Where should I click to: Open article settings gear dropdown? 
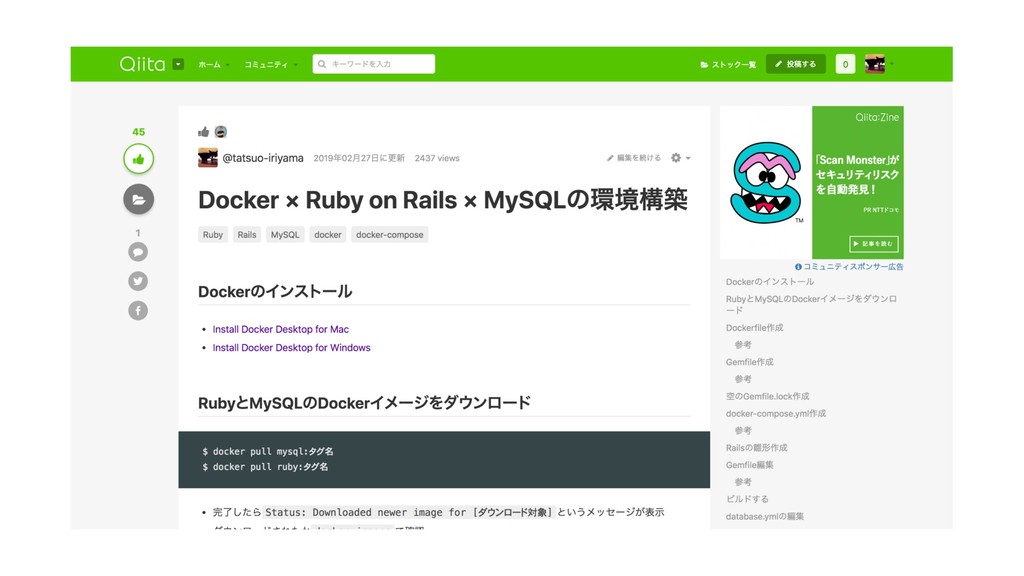(680, 158)
